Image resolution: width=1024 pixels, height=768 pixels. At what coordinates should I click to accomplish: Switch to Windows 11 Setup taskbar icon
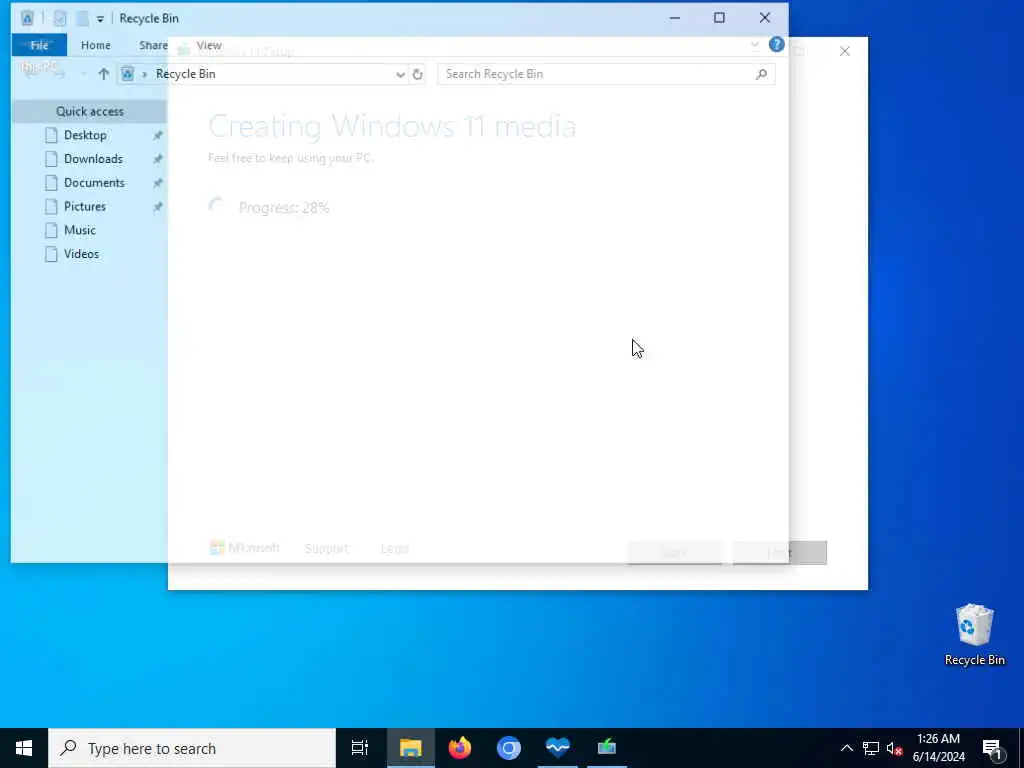[607, 748]
